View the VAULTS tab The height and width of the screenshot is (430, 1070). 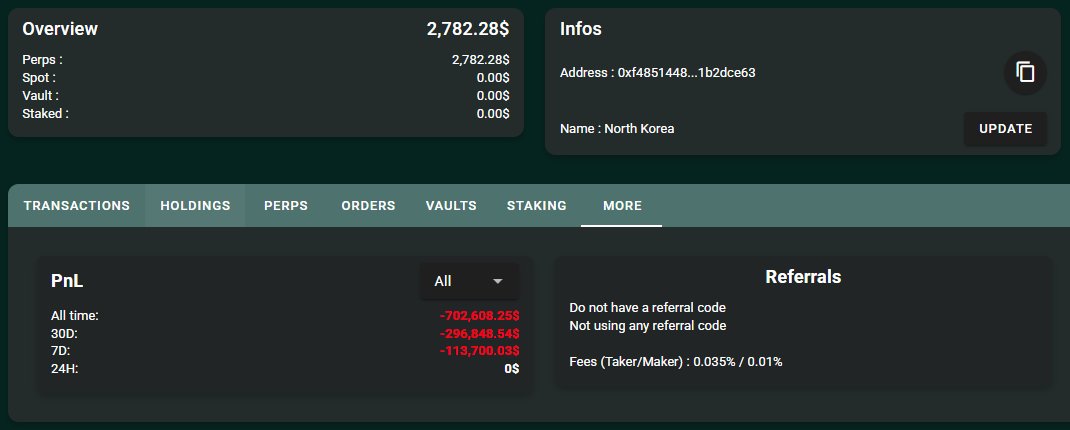point(451,205)
